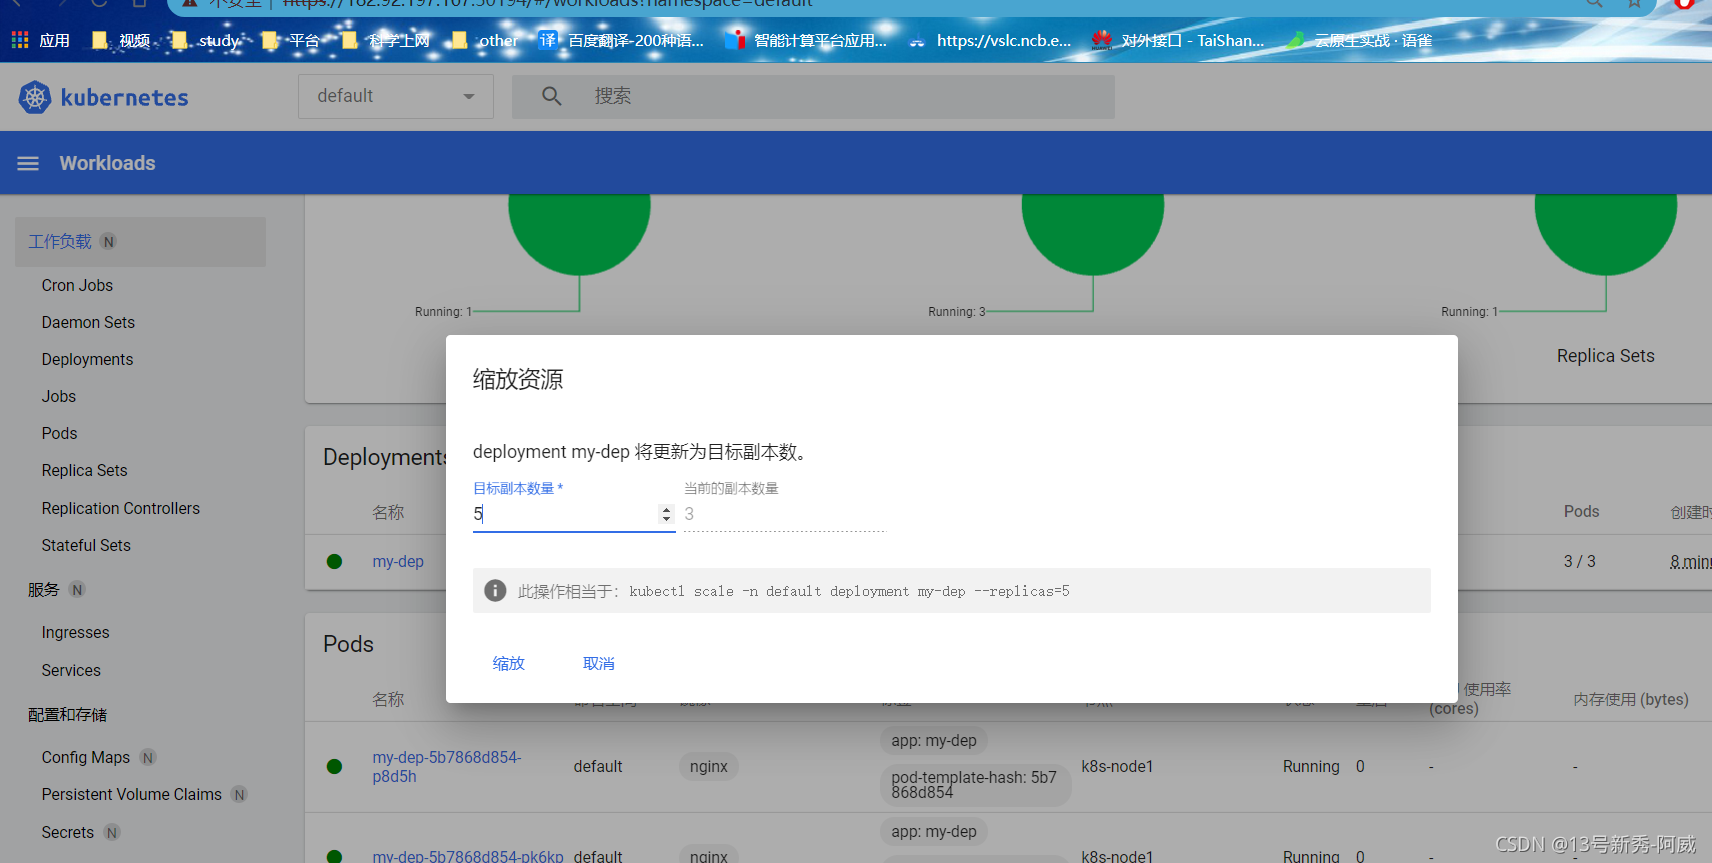Select Replication Controllers in the sidebar
The image size is (1712, 863).
121,508
